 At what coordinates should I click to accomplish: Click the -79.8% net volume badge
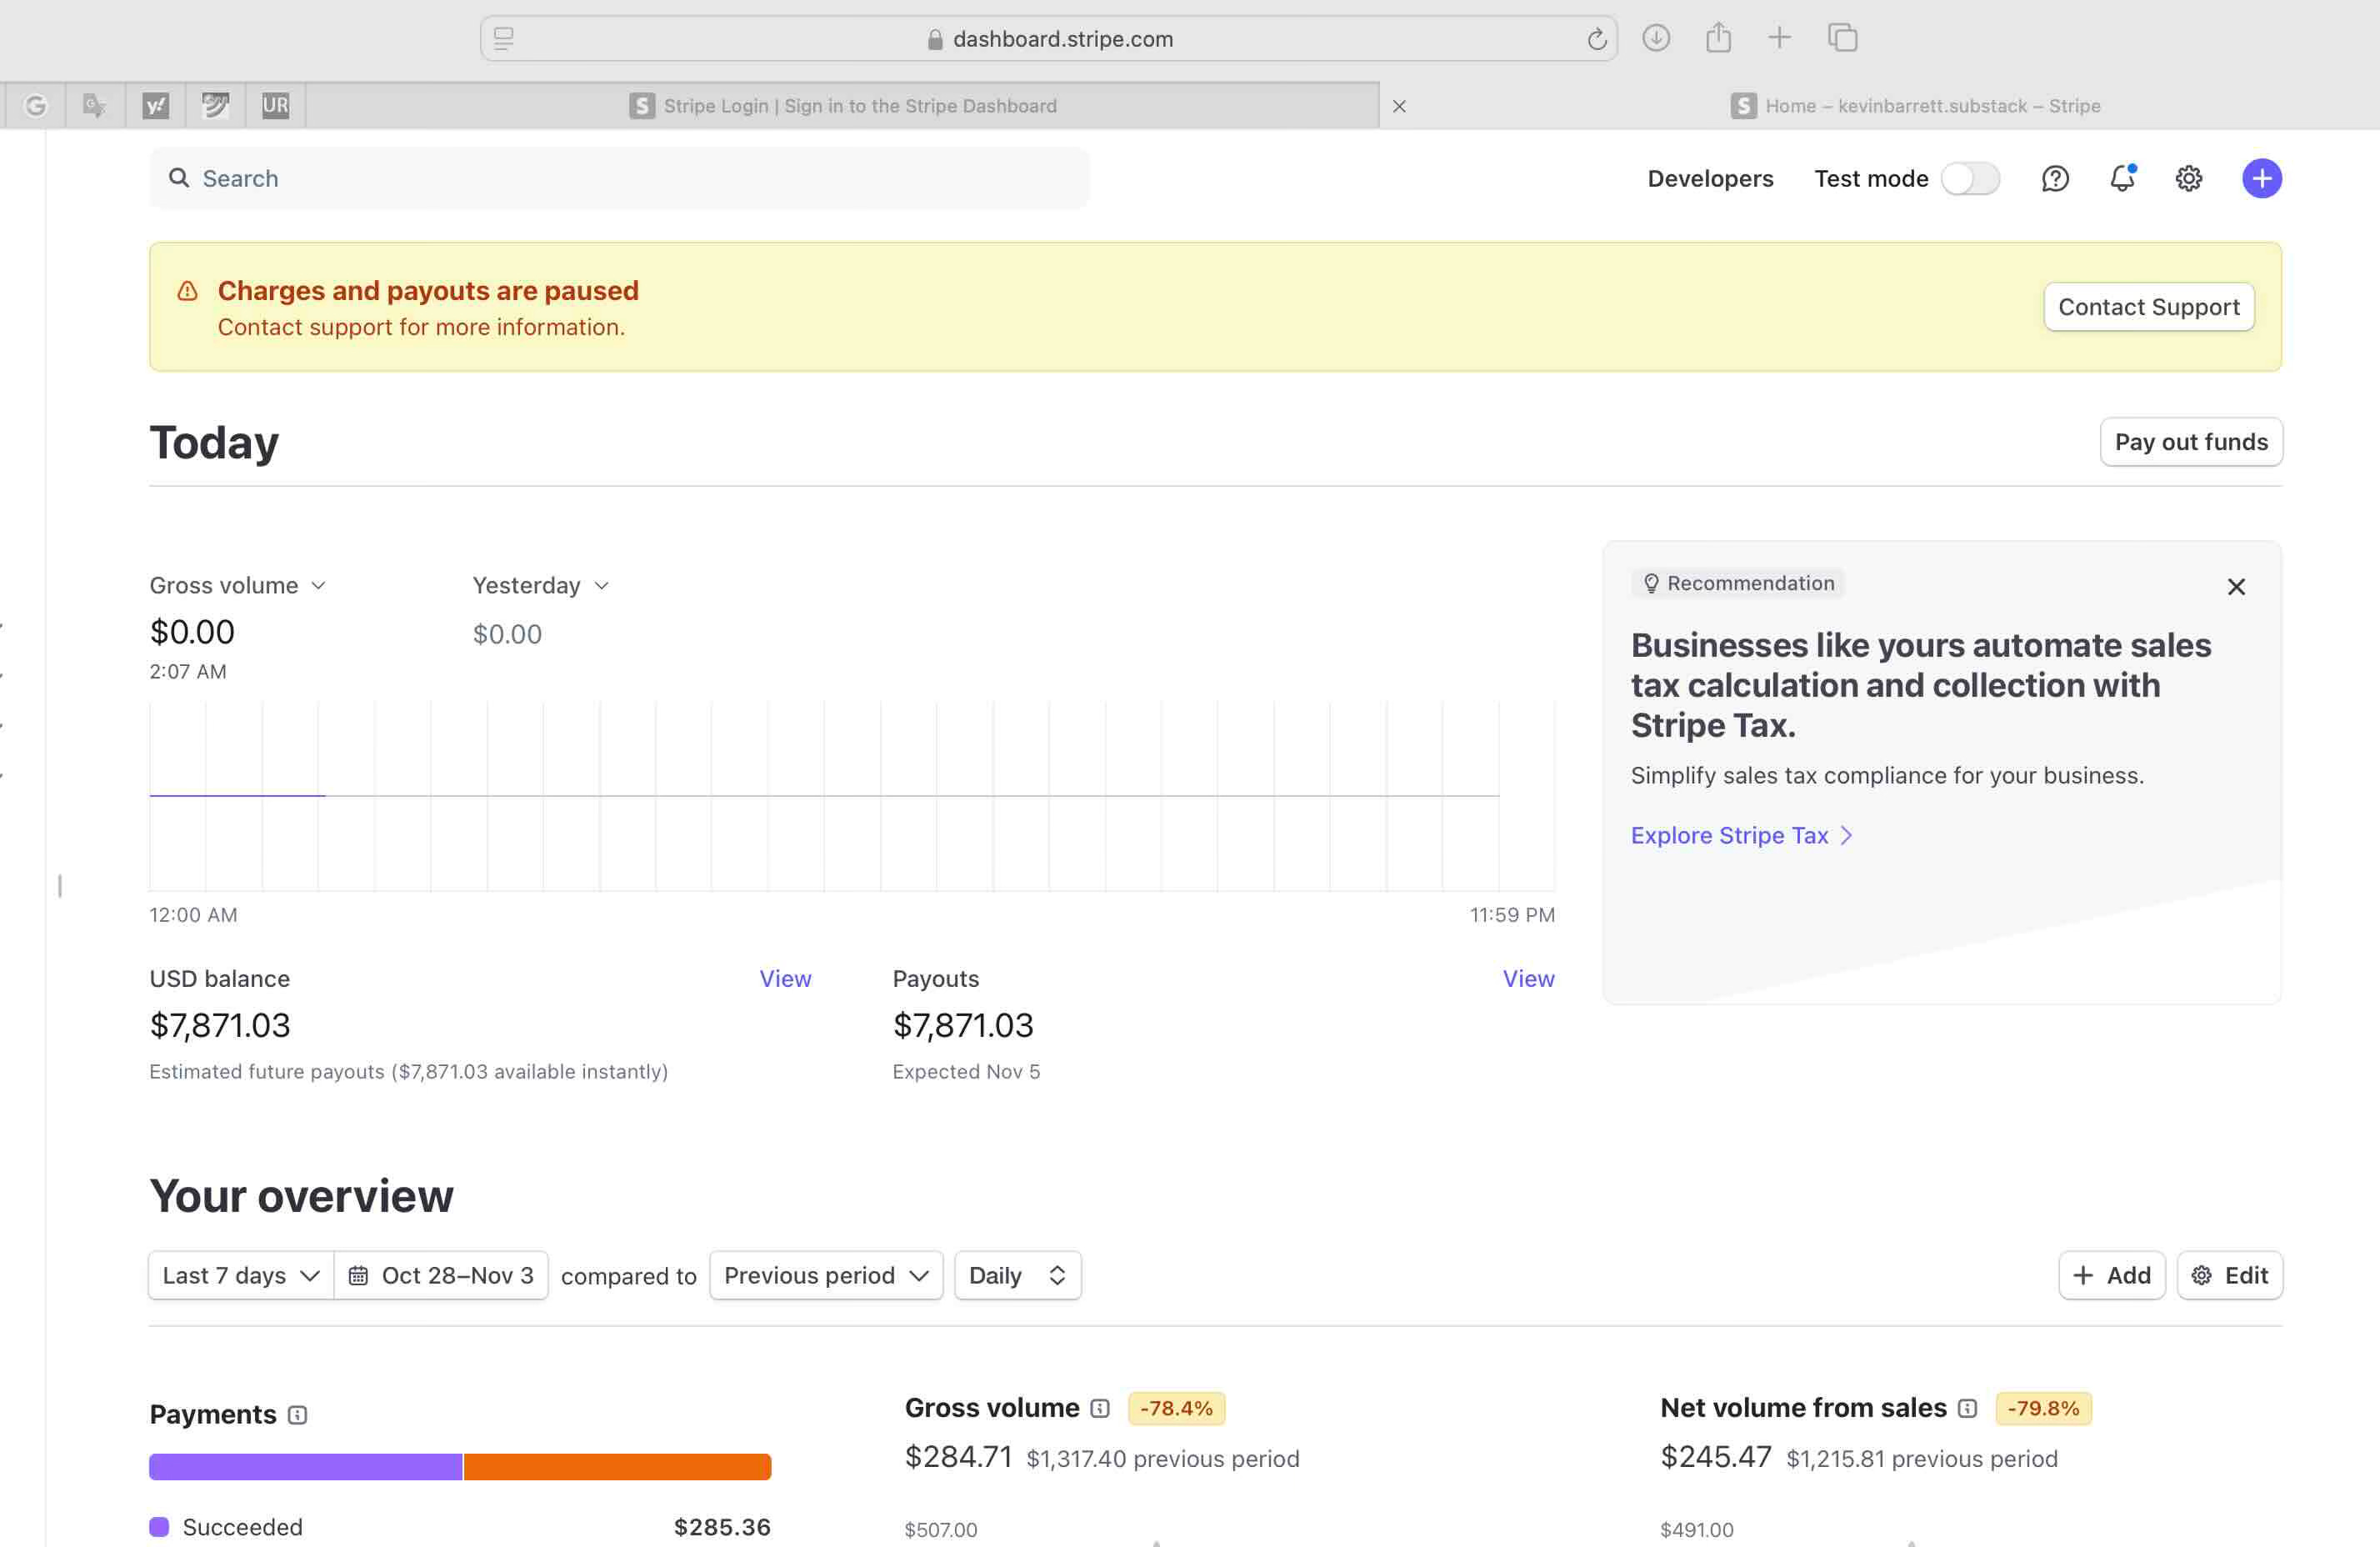[x=2043, y=1409]
